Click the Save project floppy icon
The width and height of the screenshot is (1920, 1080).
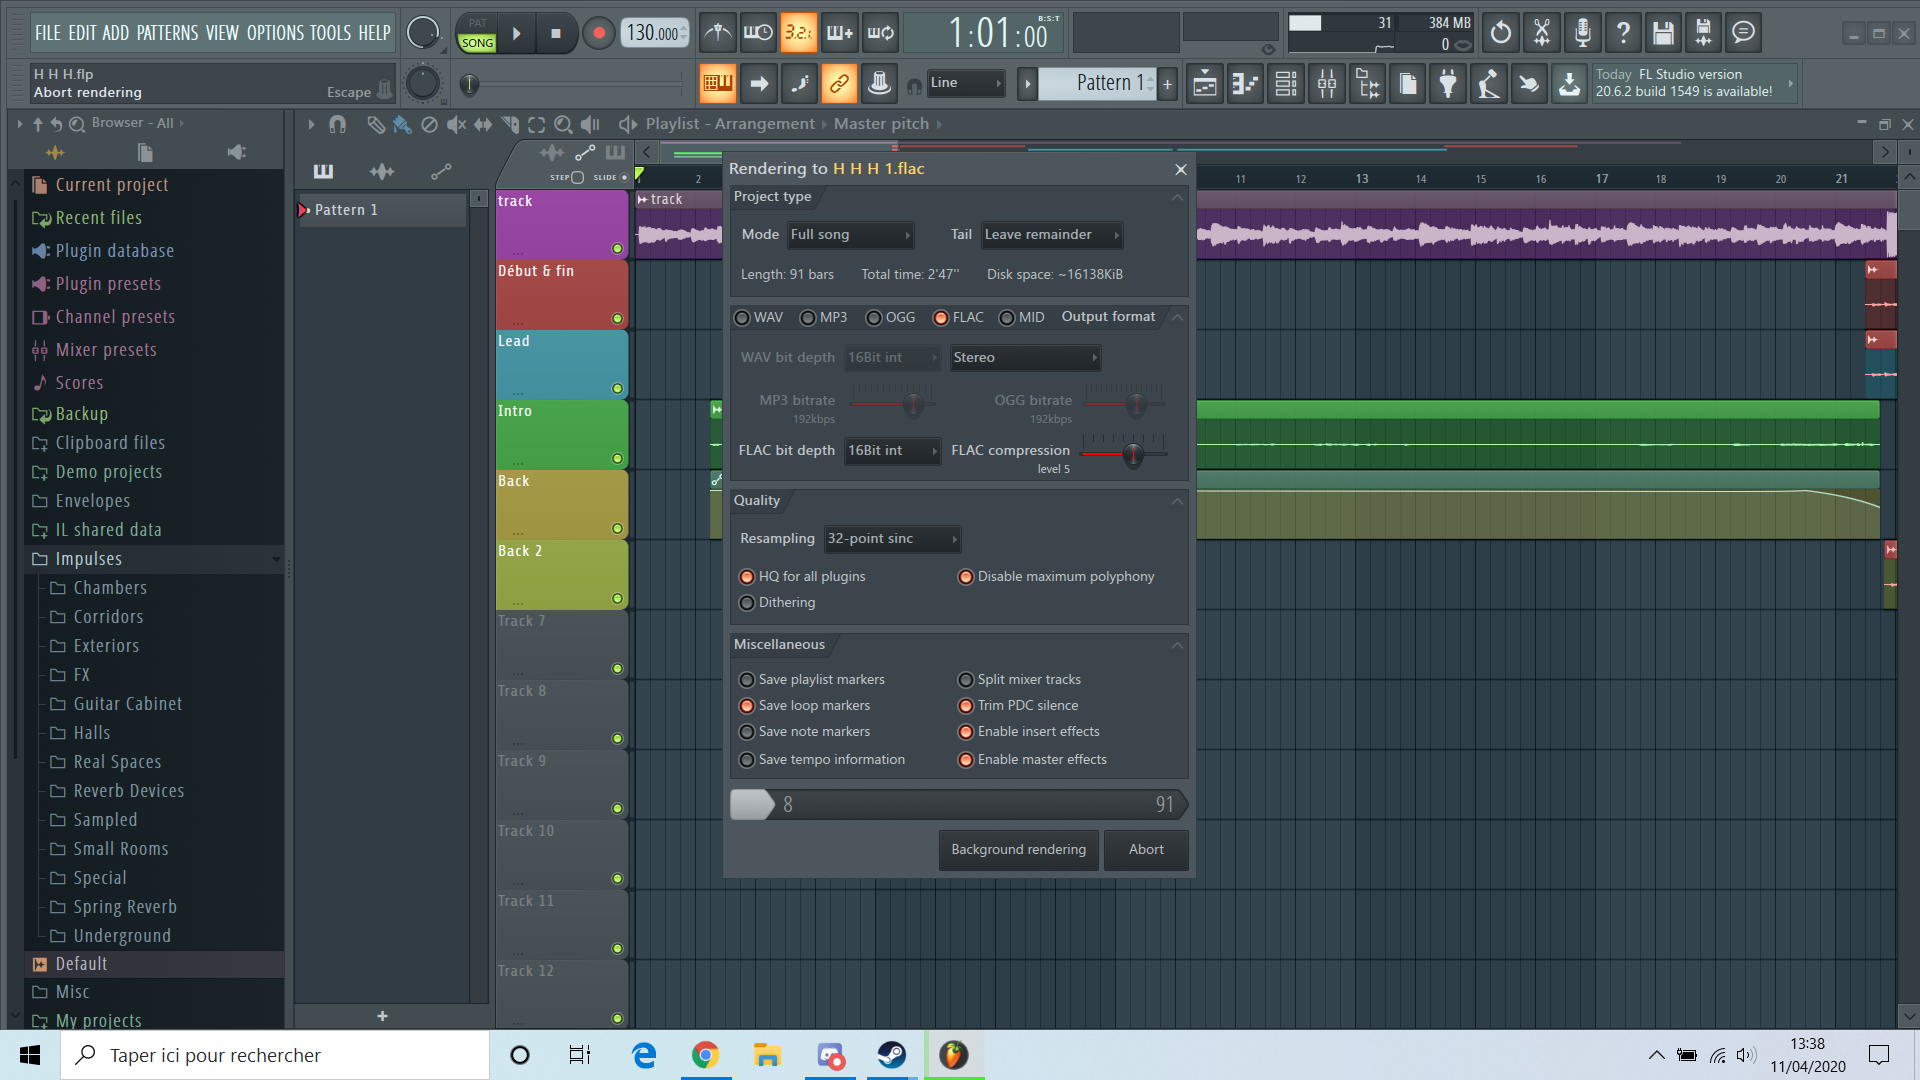coord(1662,33)
